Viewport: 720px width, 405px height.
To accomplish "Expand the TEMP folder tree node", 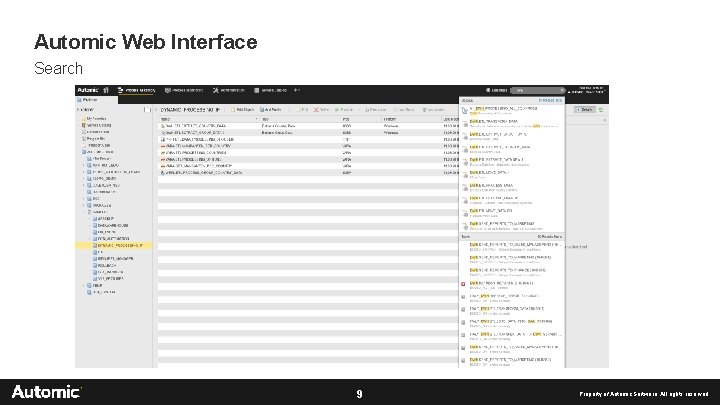I will tap(84, 285).
